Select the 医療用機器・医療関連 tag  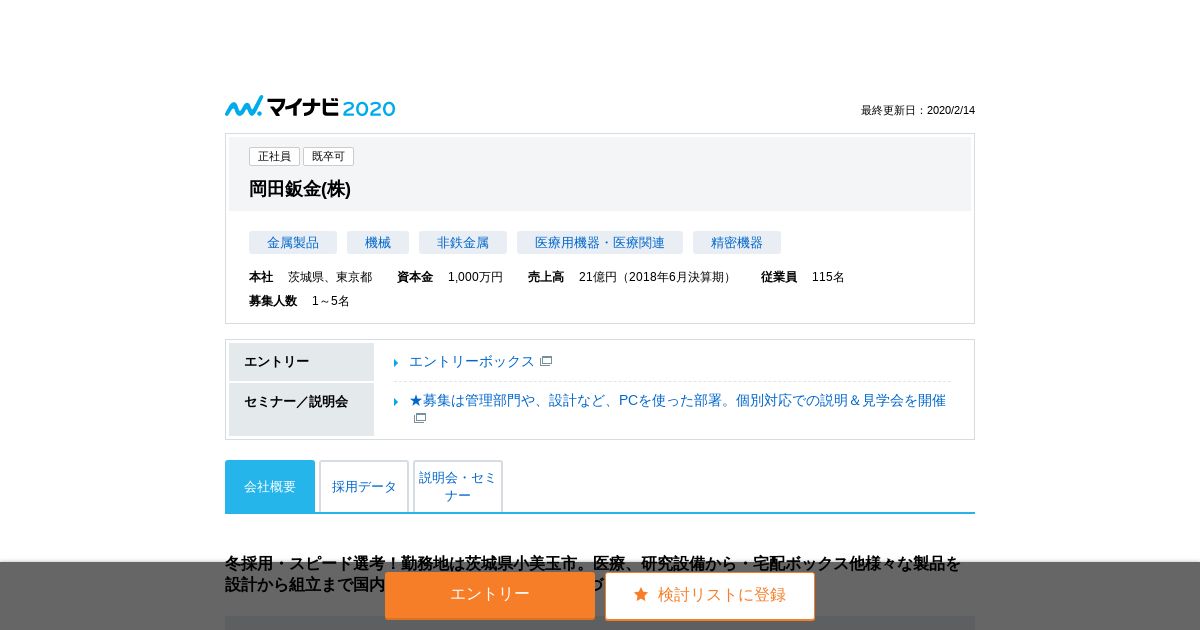tap(600, 242)
